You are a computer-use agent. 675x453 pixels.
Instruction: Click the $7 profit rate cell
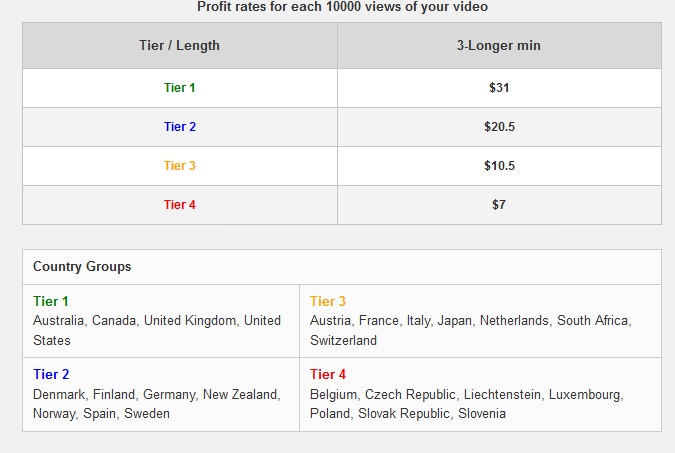(x=499, y=205)
